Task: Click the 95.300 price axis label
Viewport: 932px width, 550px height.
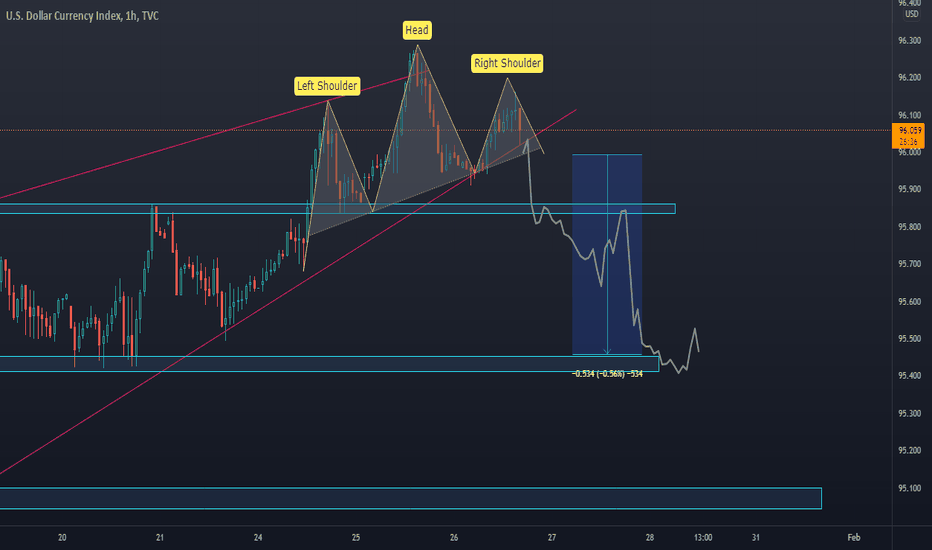Action: click(909, 413)
